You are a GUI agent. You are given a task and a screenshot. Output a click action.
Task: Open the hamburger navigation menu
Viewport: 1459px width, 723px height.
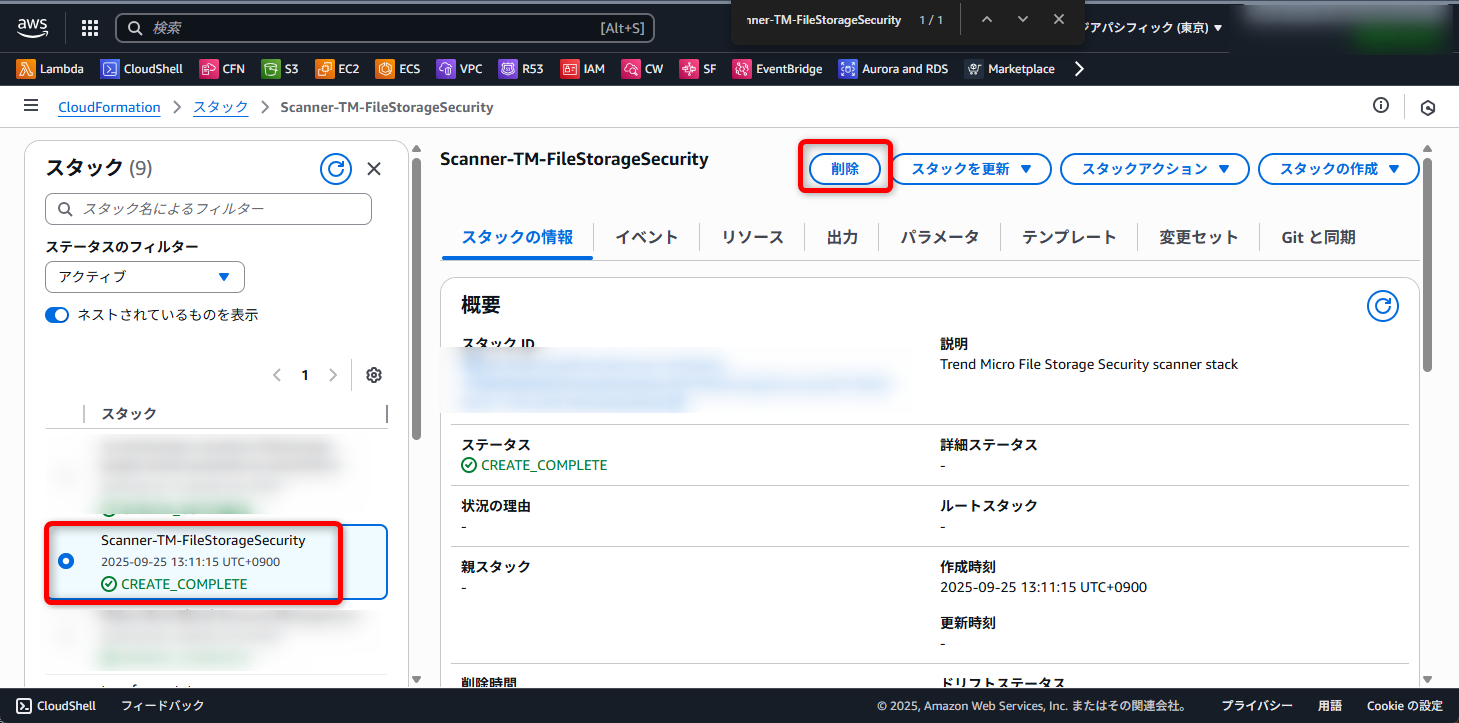[x=31, y=106]
